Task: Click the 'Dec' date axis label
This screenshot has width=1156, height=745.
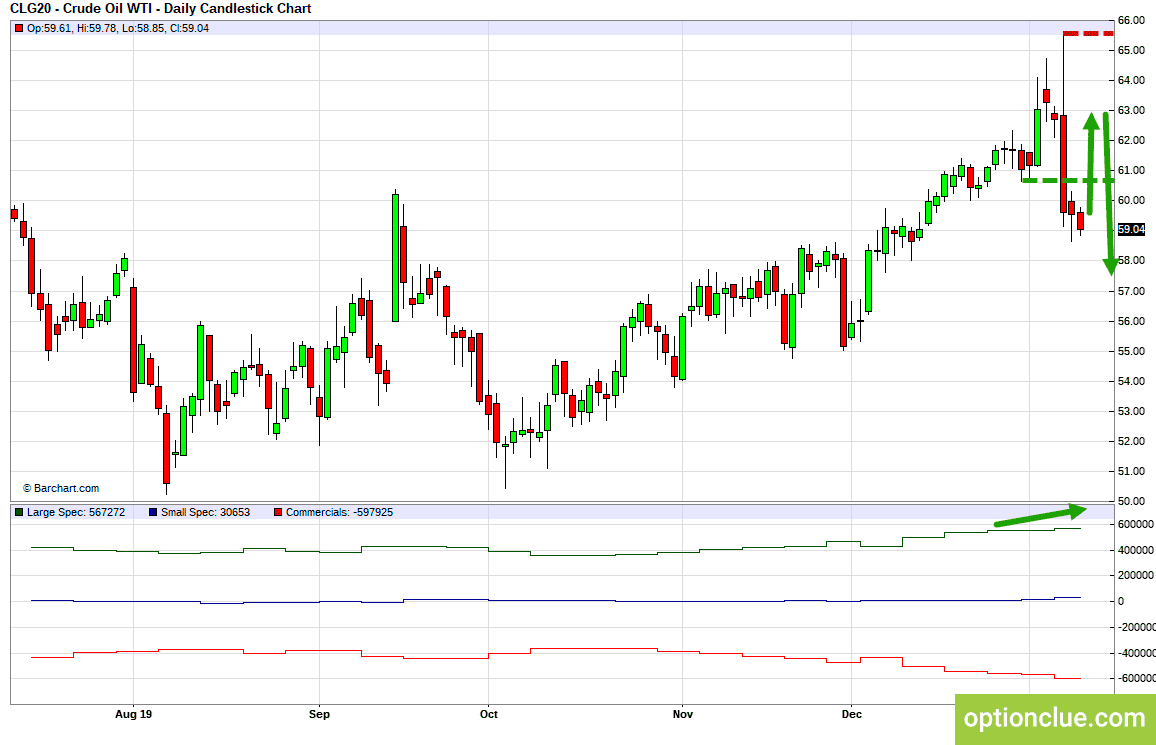Action: tap(852, 714)
